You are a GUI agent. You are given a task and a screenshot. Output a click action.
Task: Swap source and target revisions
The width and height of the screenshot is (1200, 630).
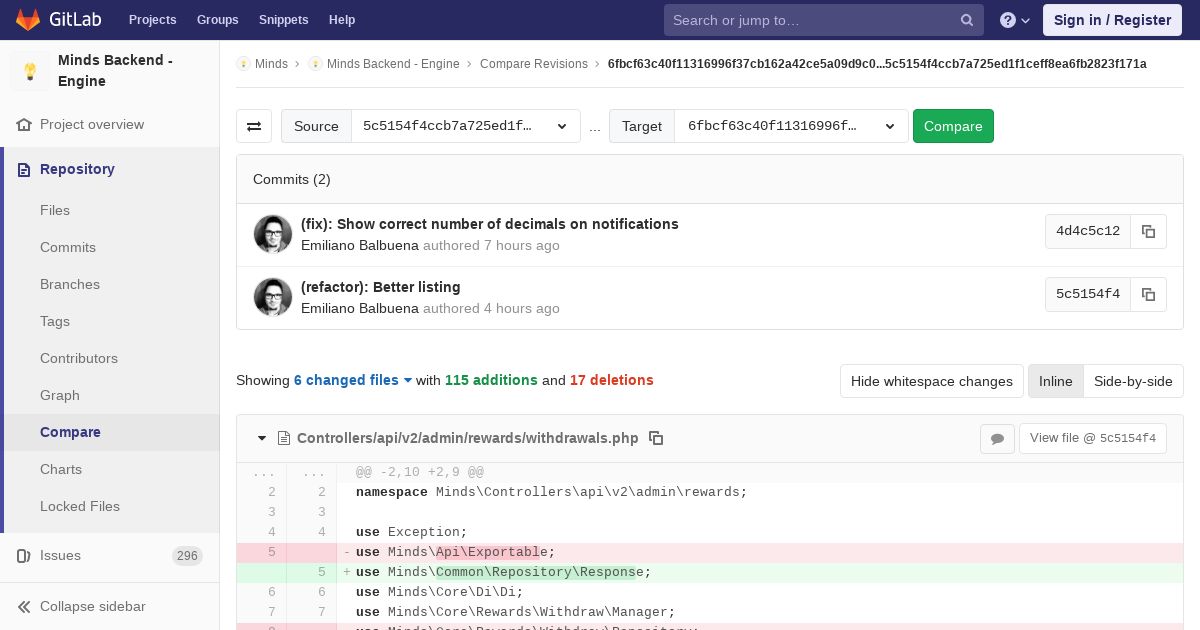254,126
